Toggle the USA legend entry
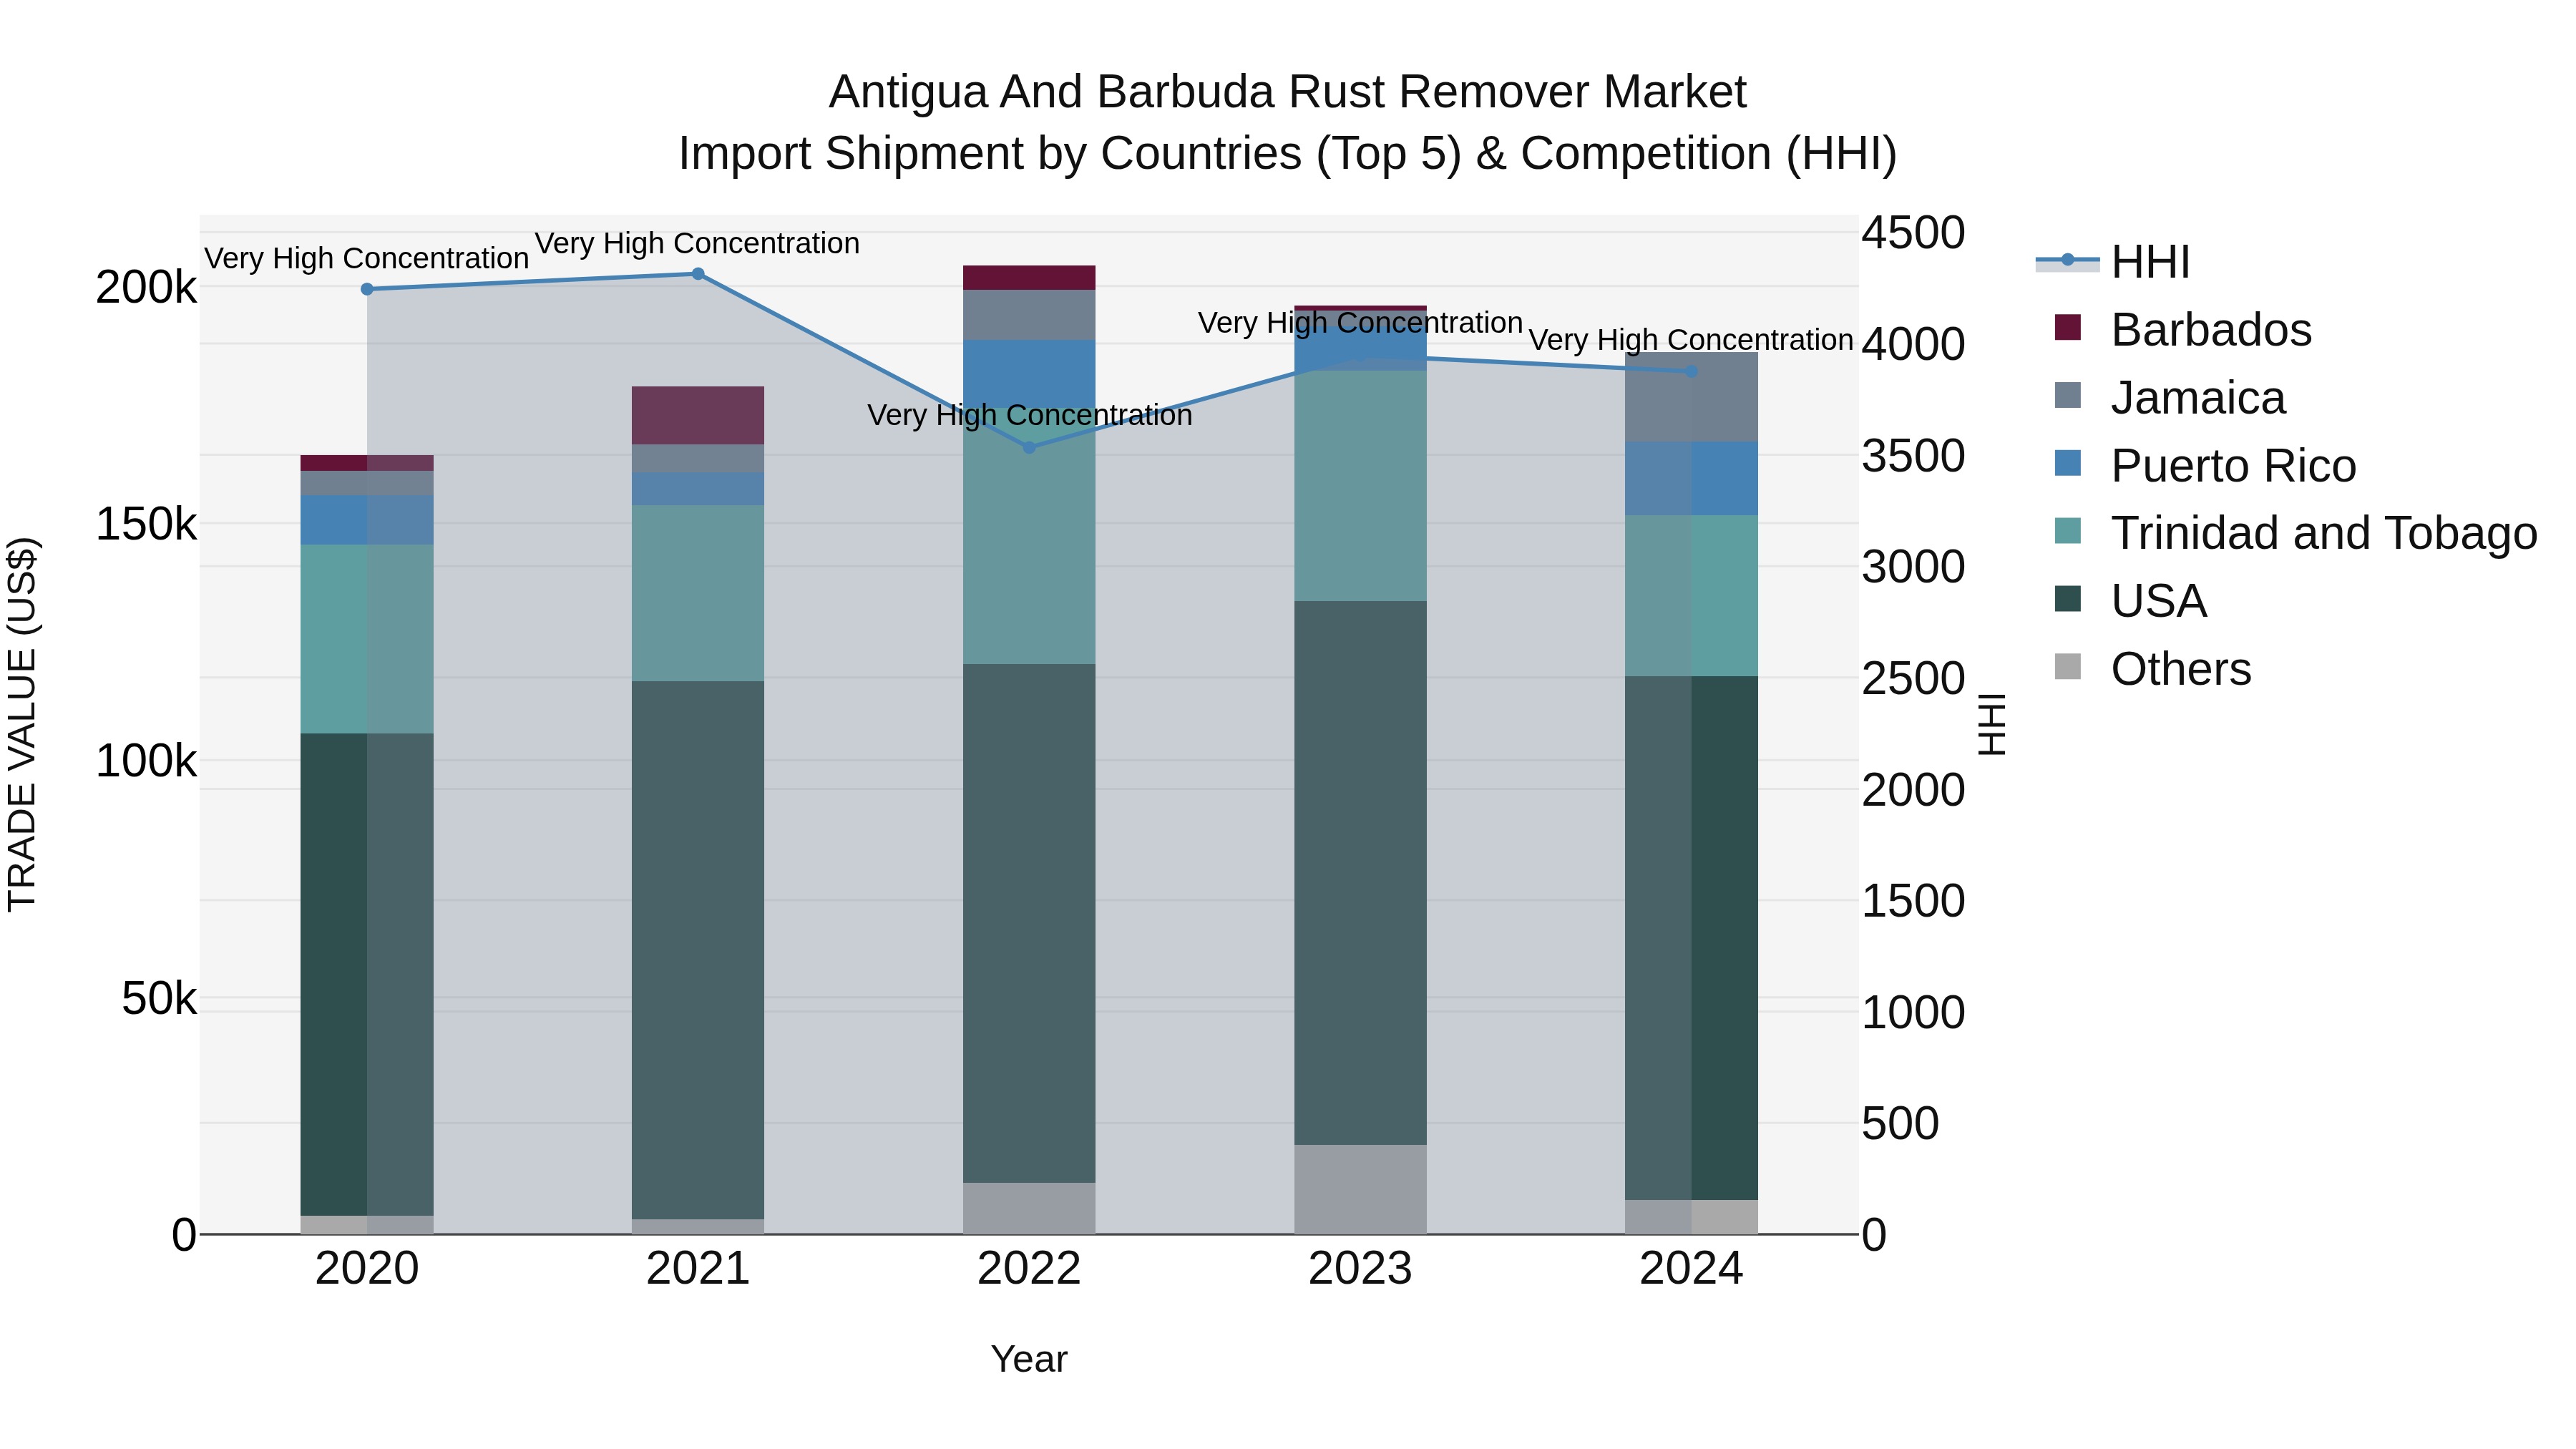This screenshot has height=1449, width=2576. point(2130,601)
